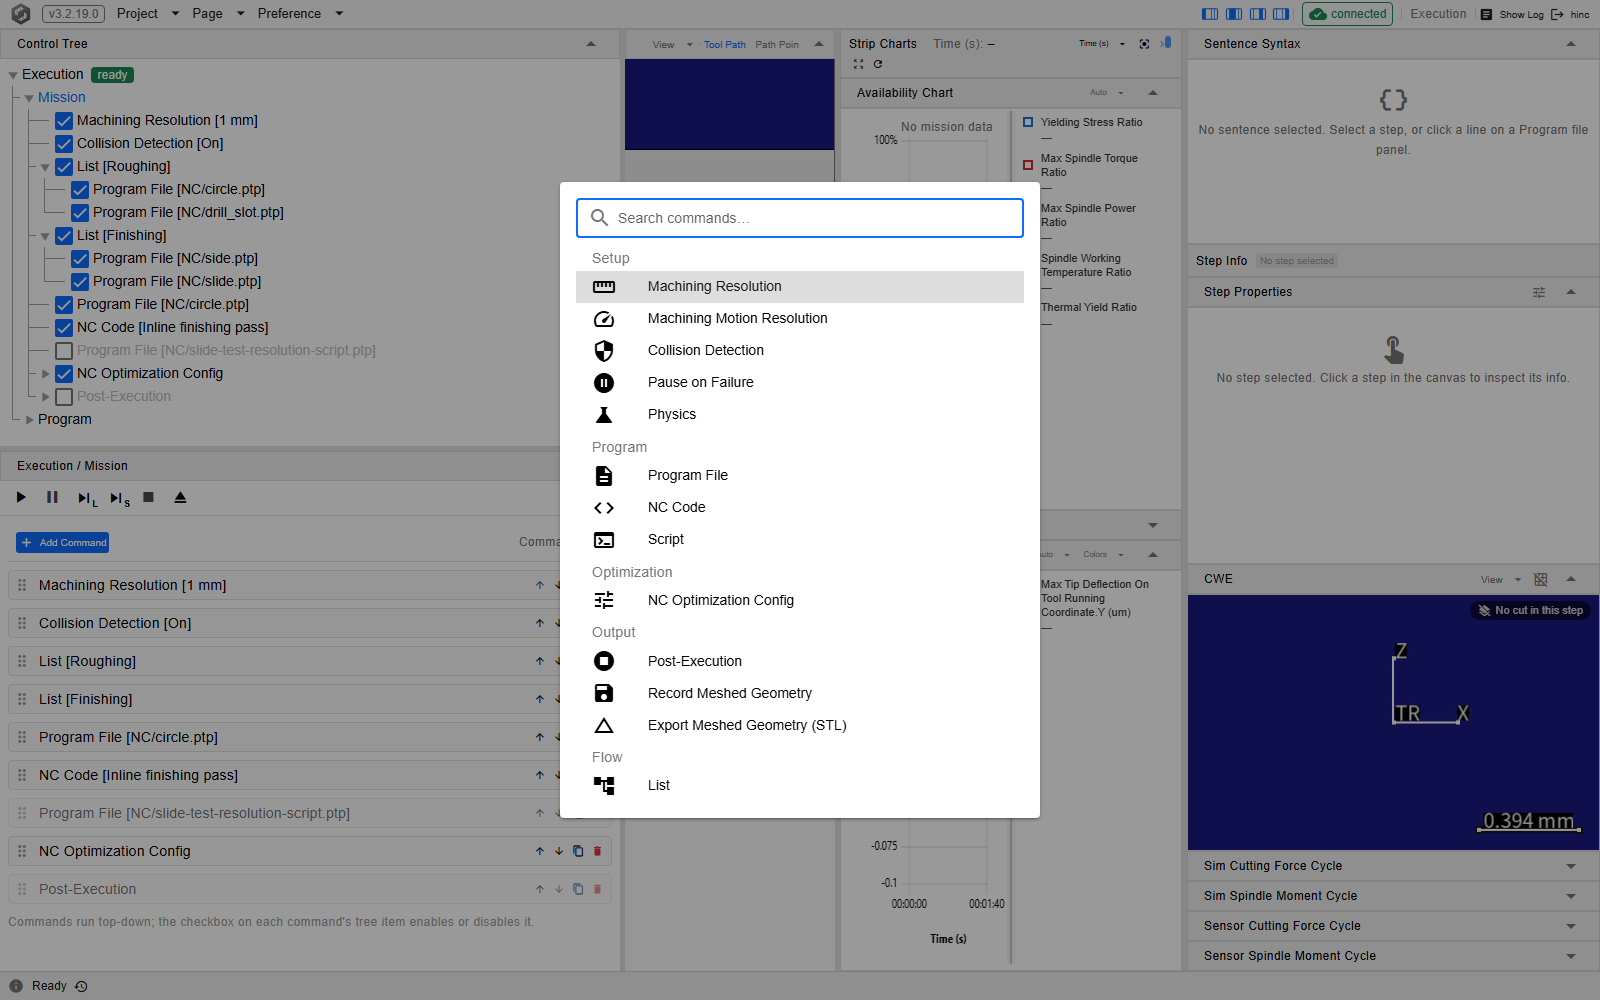Add a Program File command from palette
Viewport: 1600px width, 1000px height.
point(799,475)
